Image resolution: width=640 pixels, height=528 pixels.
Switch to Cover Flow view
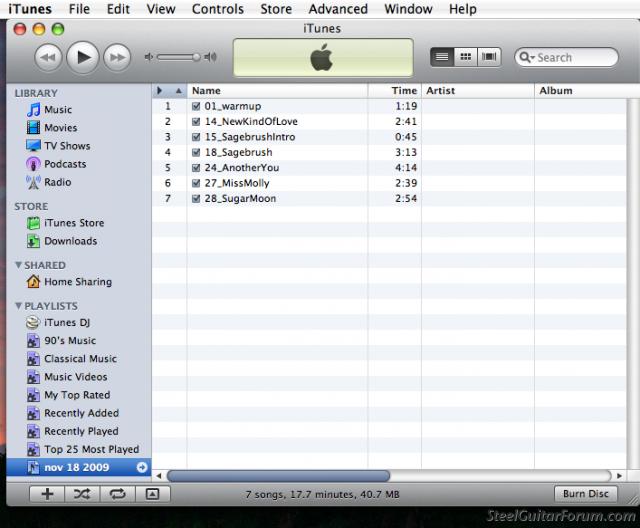pos(489,58)
